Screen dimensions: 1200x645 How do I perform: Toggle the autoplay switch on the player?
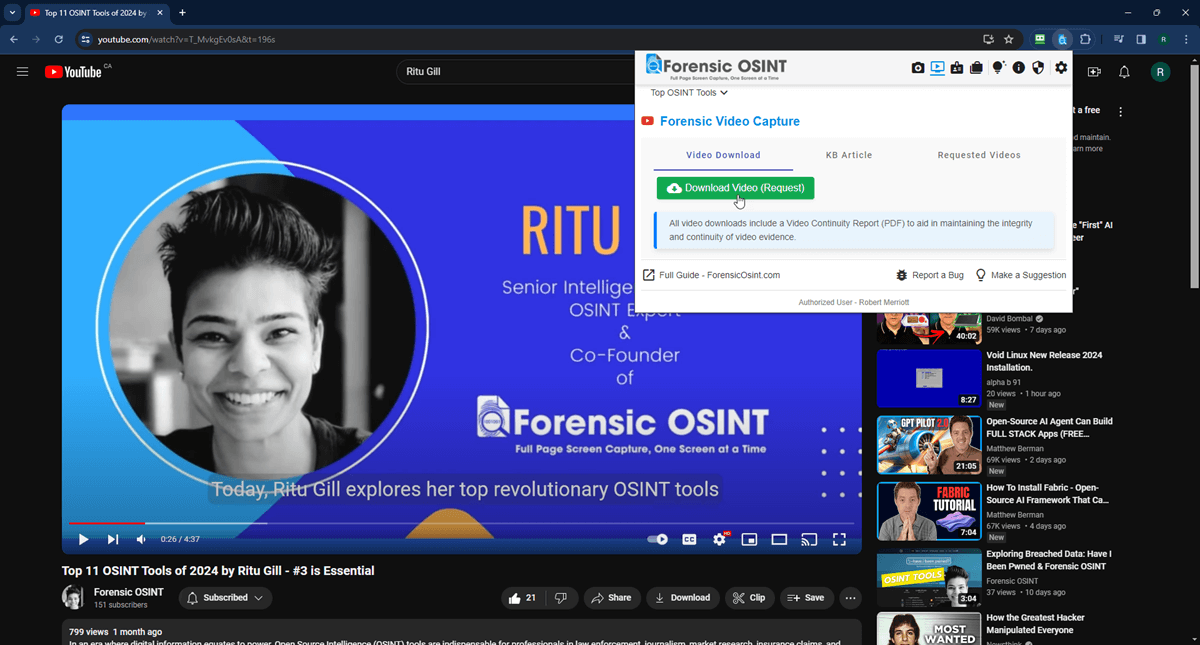click(x=657, y=539)
